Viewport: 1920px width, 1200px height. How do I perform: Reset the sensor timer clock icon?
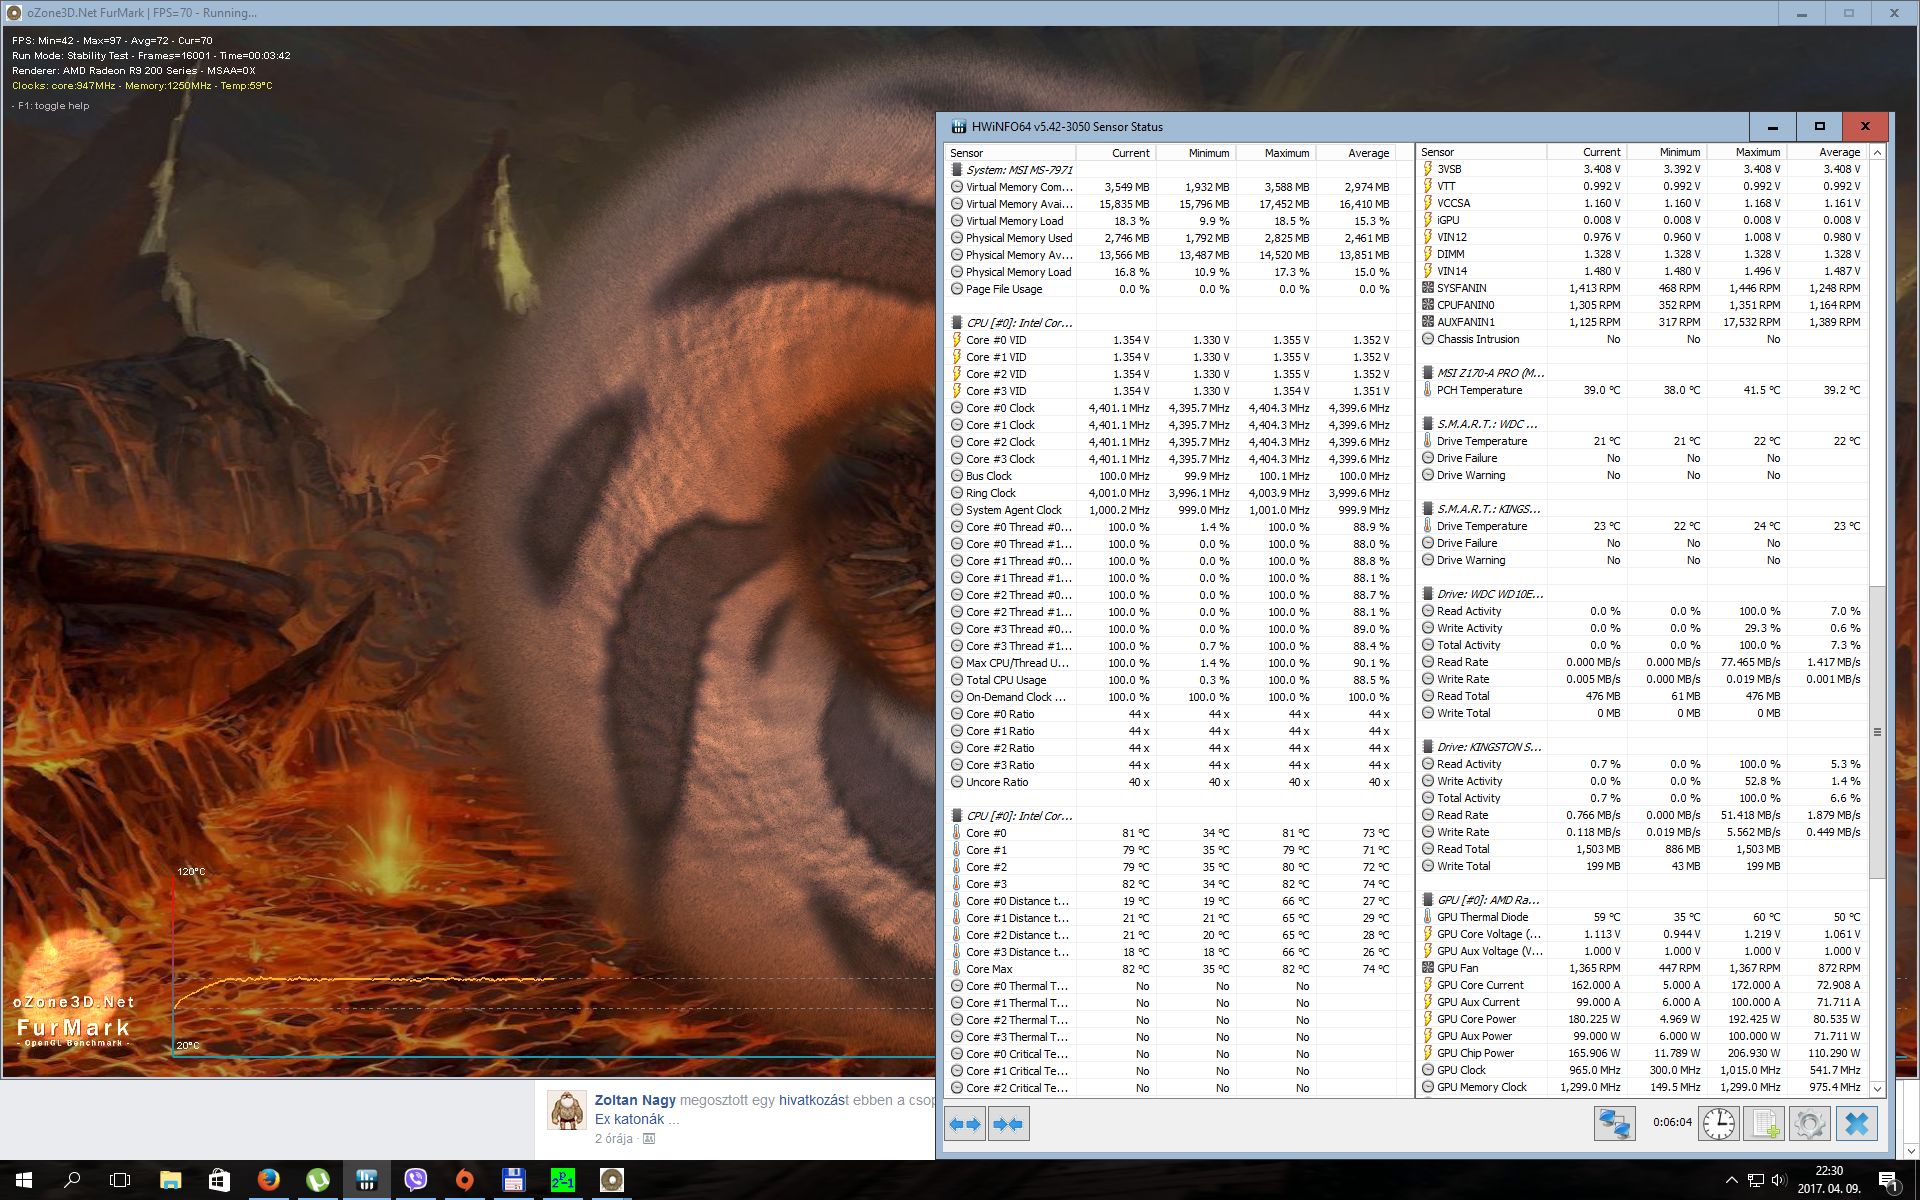(x=1718, y=1124)
